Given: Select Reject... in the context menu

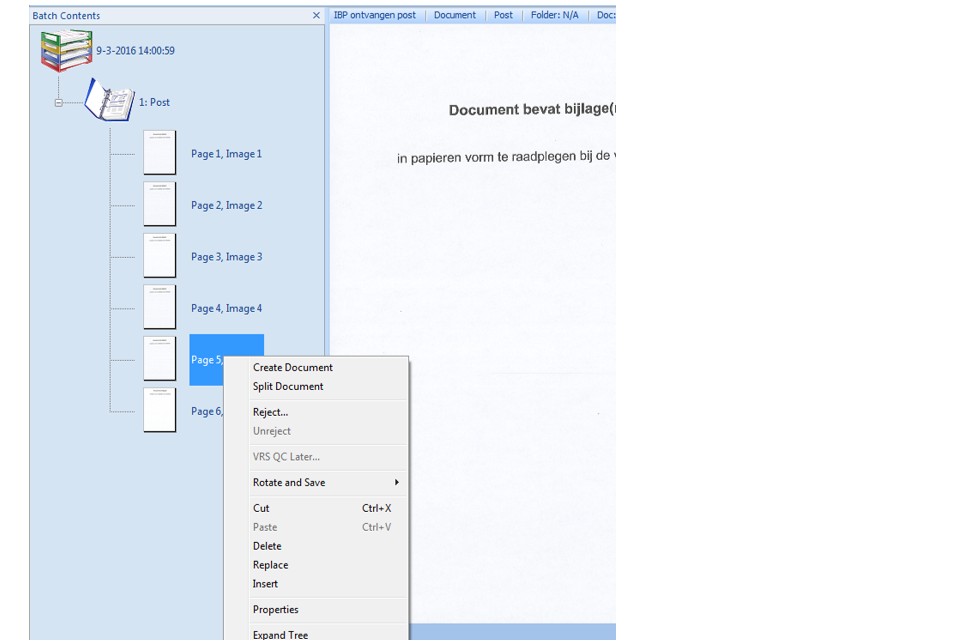Looking at the screenshot, I should 270,412.
